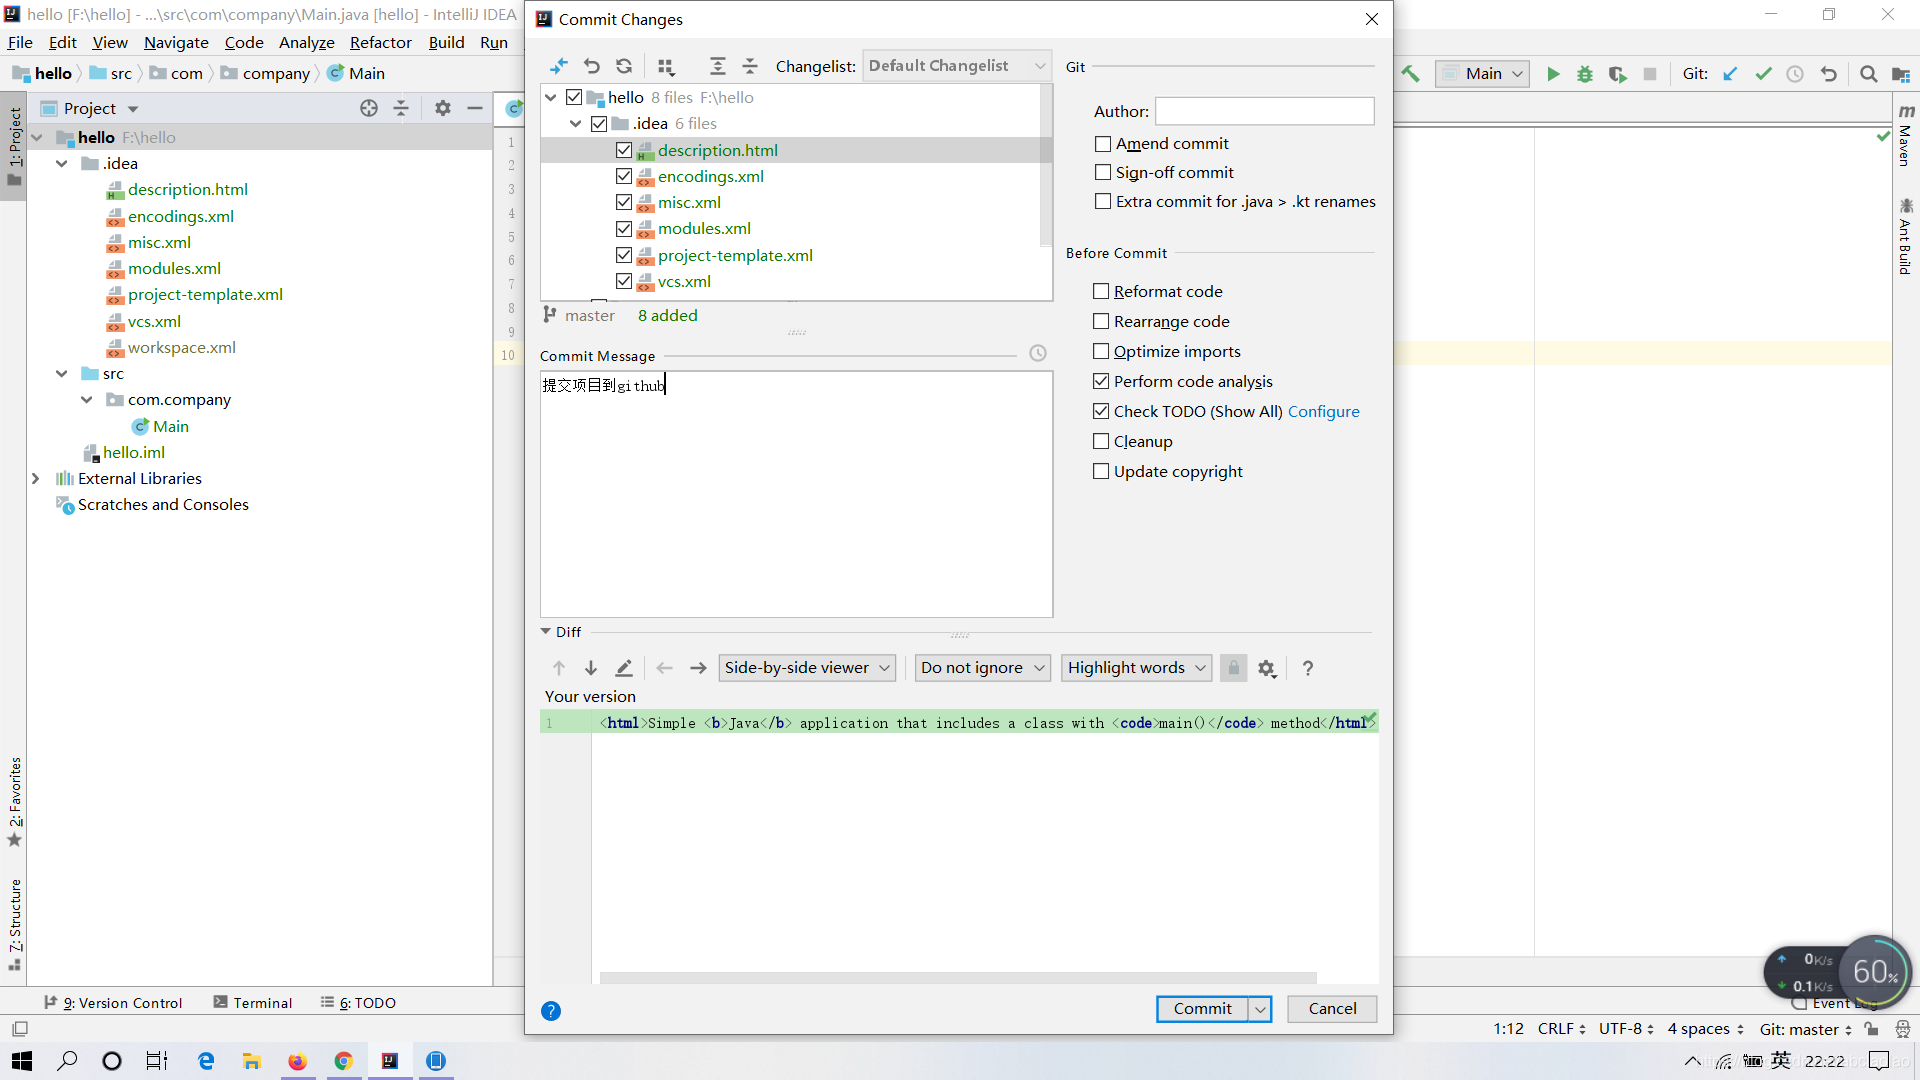Run Main with coverage
The height and width of the screenshot is (1080, 1920).
[1617, 74]
